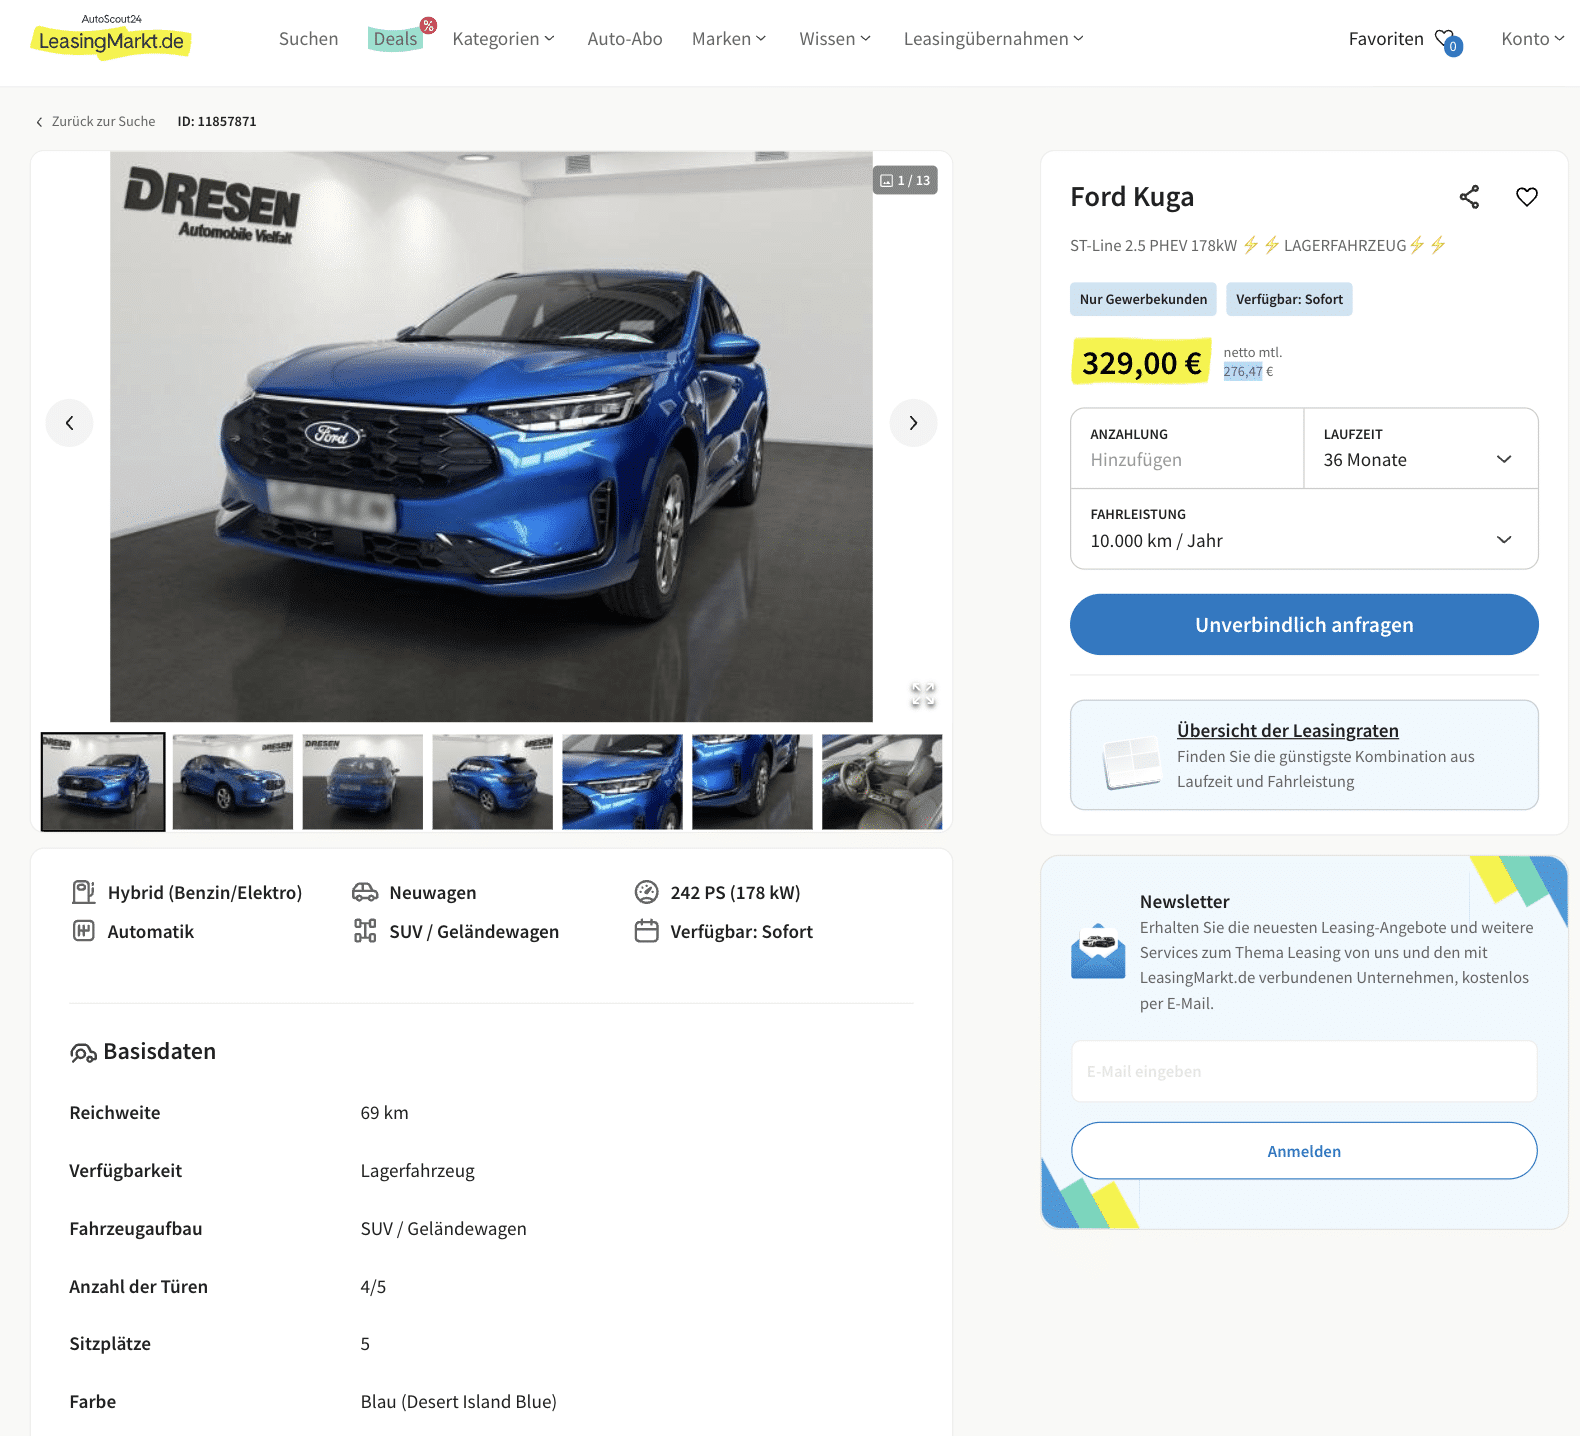
Task: Open the Wissen dropdown menu
Action: (x=835, y=39)
